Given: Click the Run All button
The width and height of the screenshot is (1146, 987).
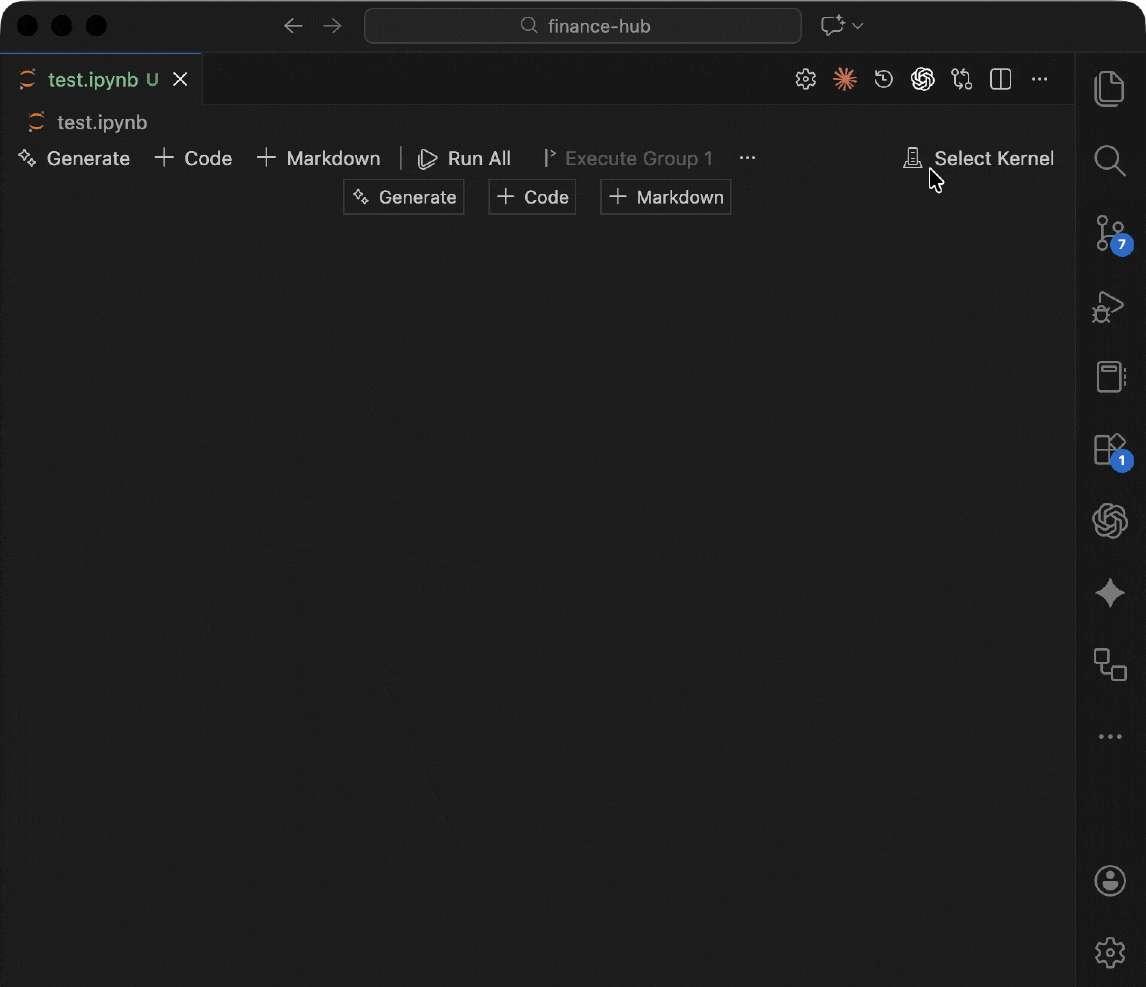Looking at the screenshot, I should pyautogui.click(x=465, y=158).
